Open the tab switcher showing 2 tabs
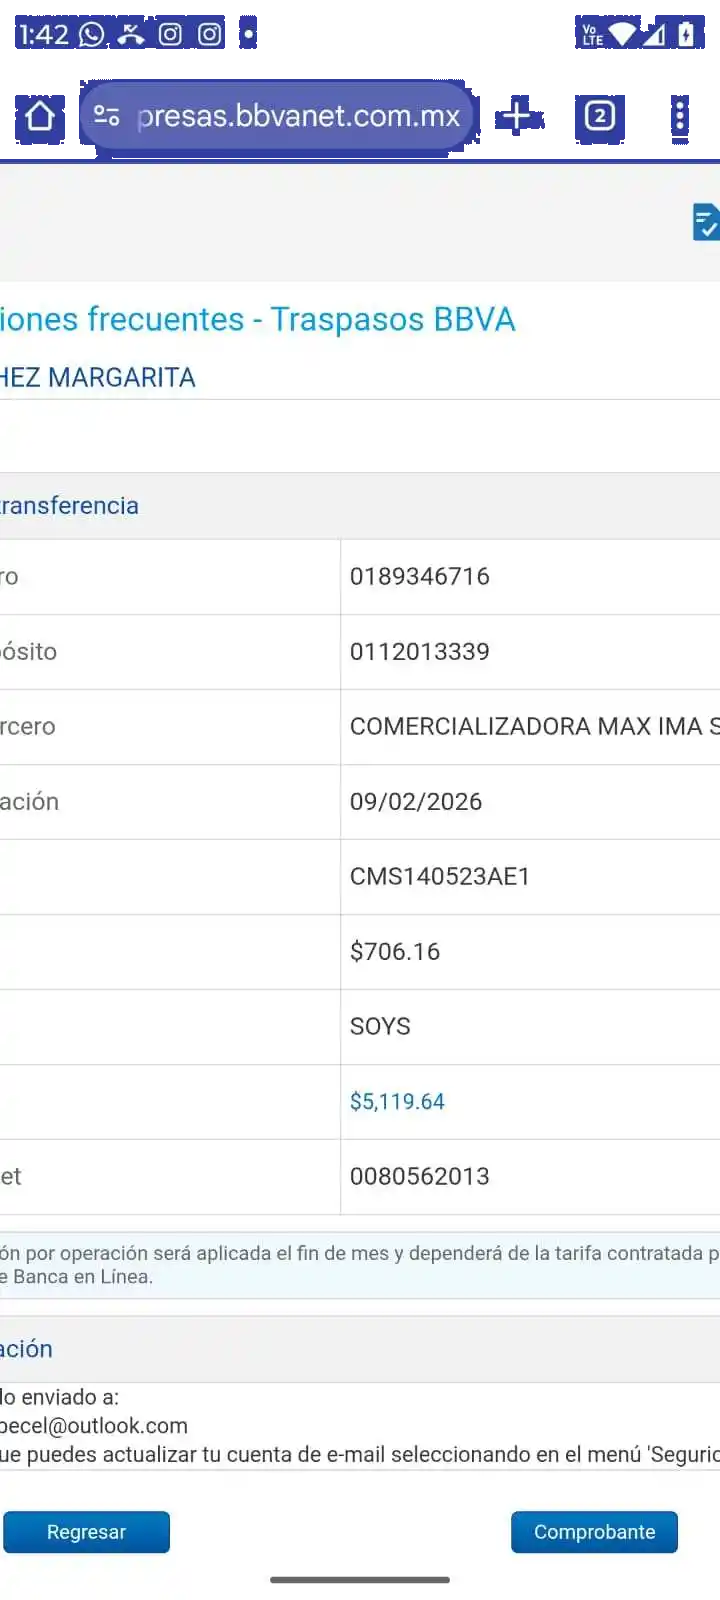720x1600 pixels. (x=599, y=117)
